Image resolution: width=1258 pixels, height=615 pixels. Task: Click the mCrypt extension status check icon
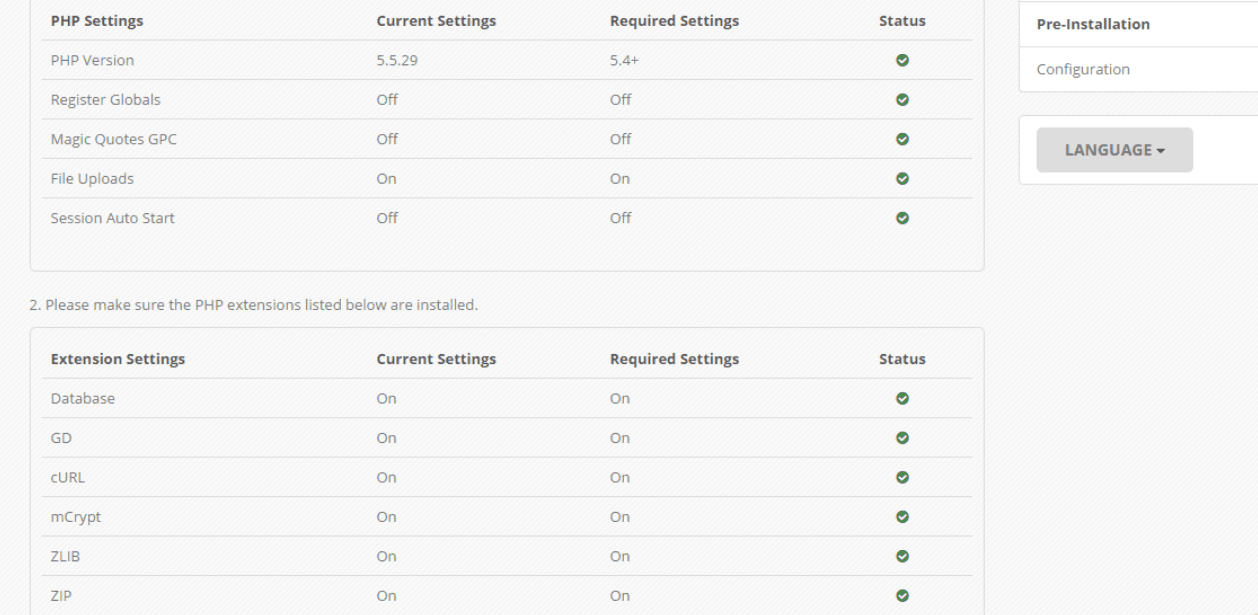coord(902,517)
